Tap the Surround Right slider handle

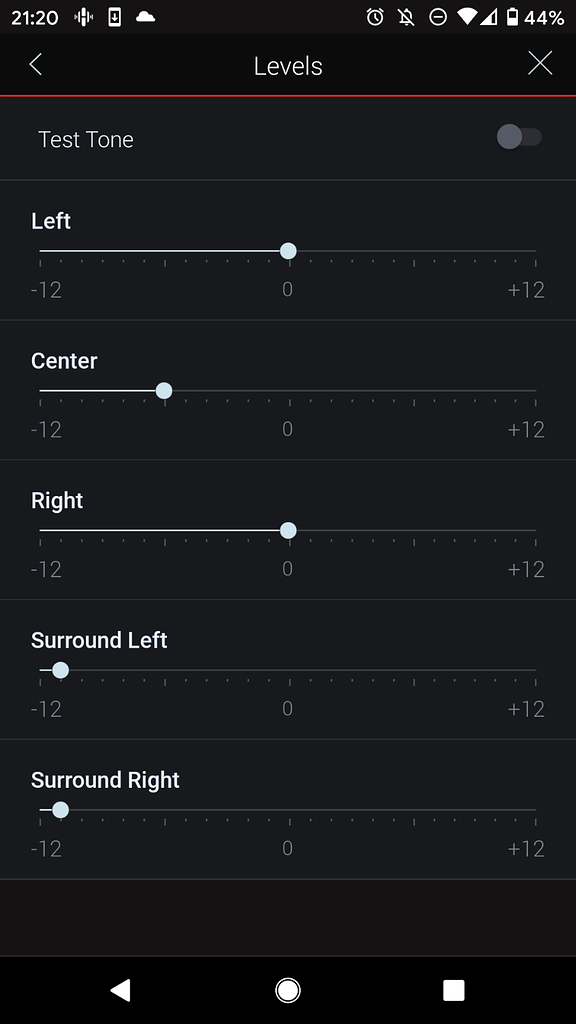(x=60, y=810)
